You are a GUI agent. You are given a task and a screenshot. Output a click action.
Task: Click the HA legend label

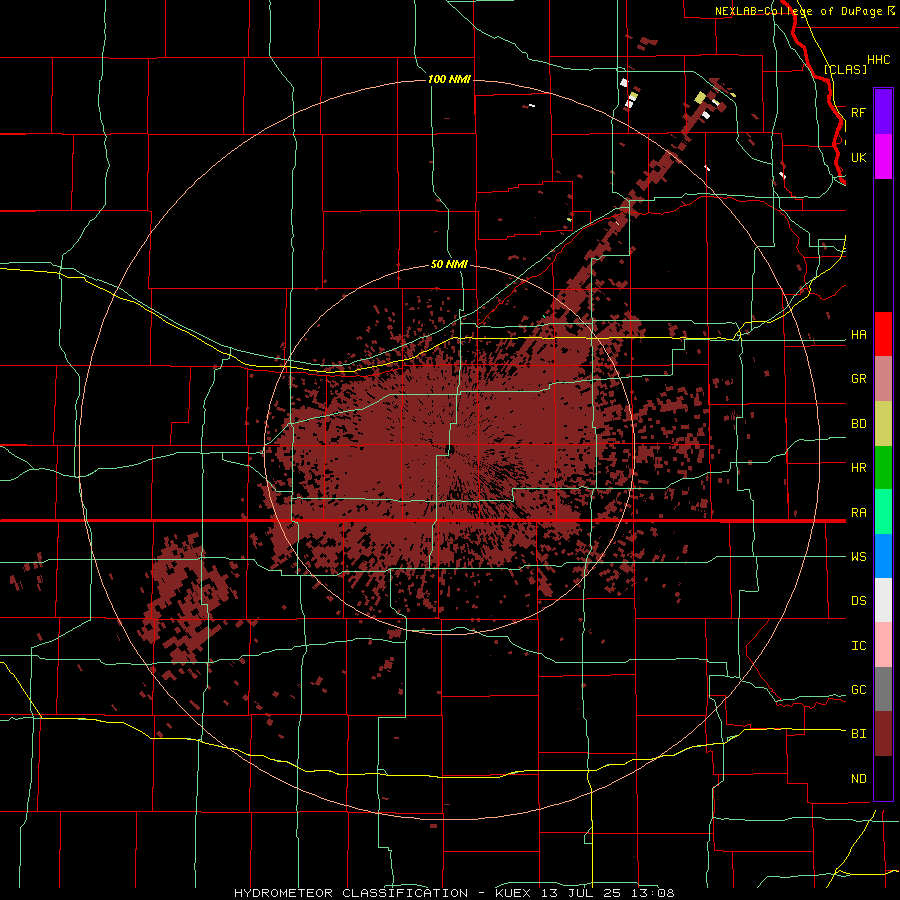(859, 335)
